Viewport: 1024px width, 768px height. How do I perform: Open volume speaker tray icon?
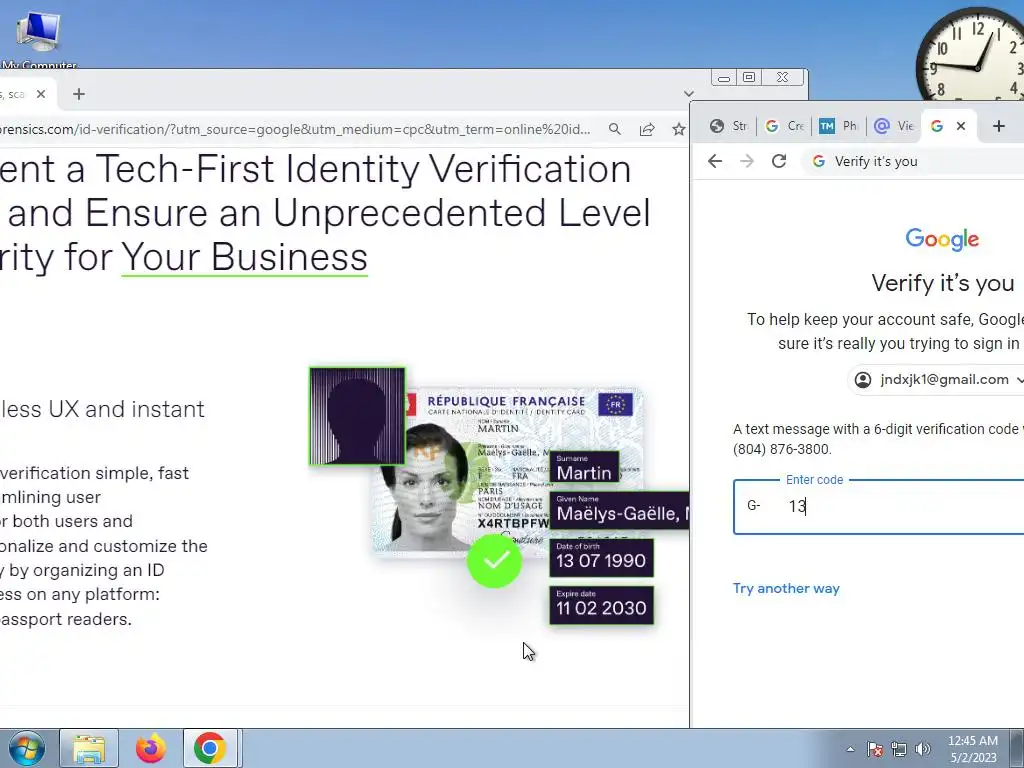(923, 749)
